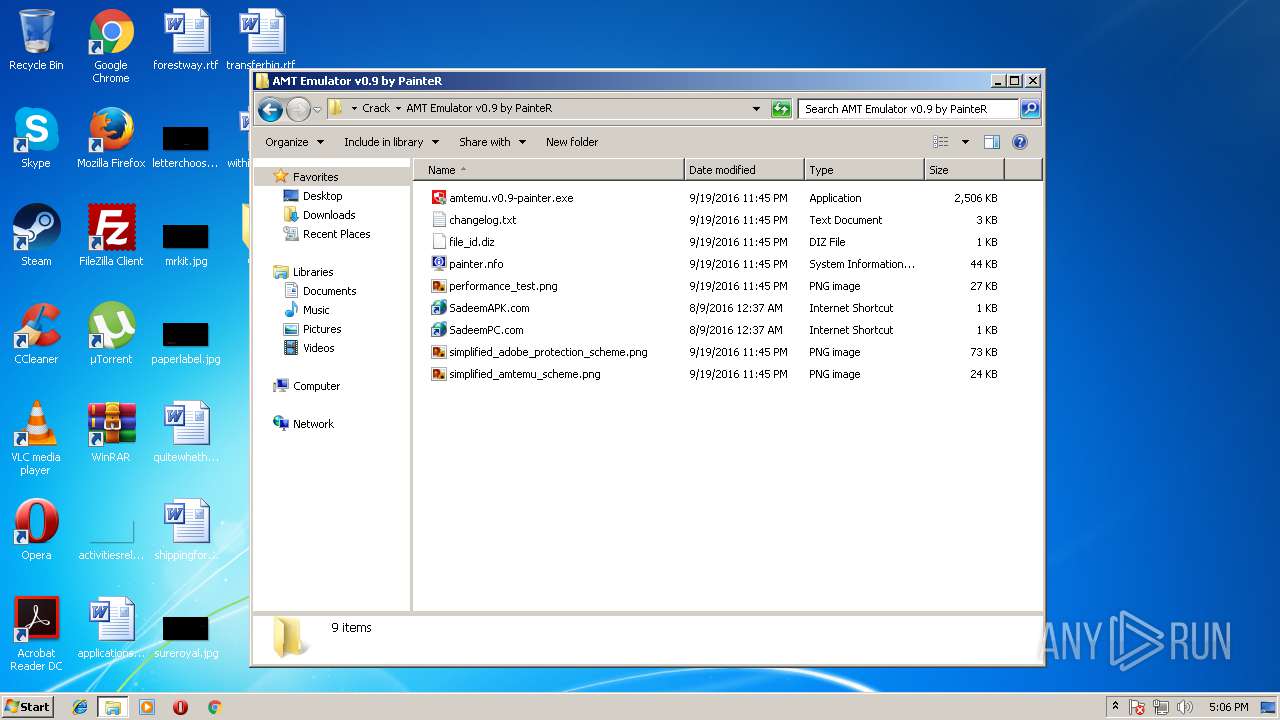This screenshot has height=720, width=1280.
Task: Select the painter.nfo file icon
Action: [x=439, y=264]
